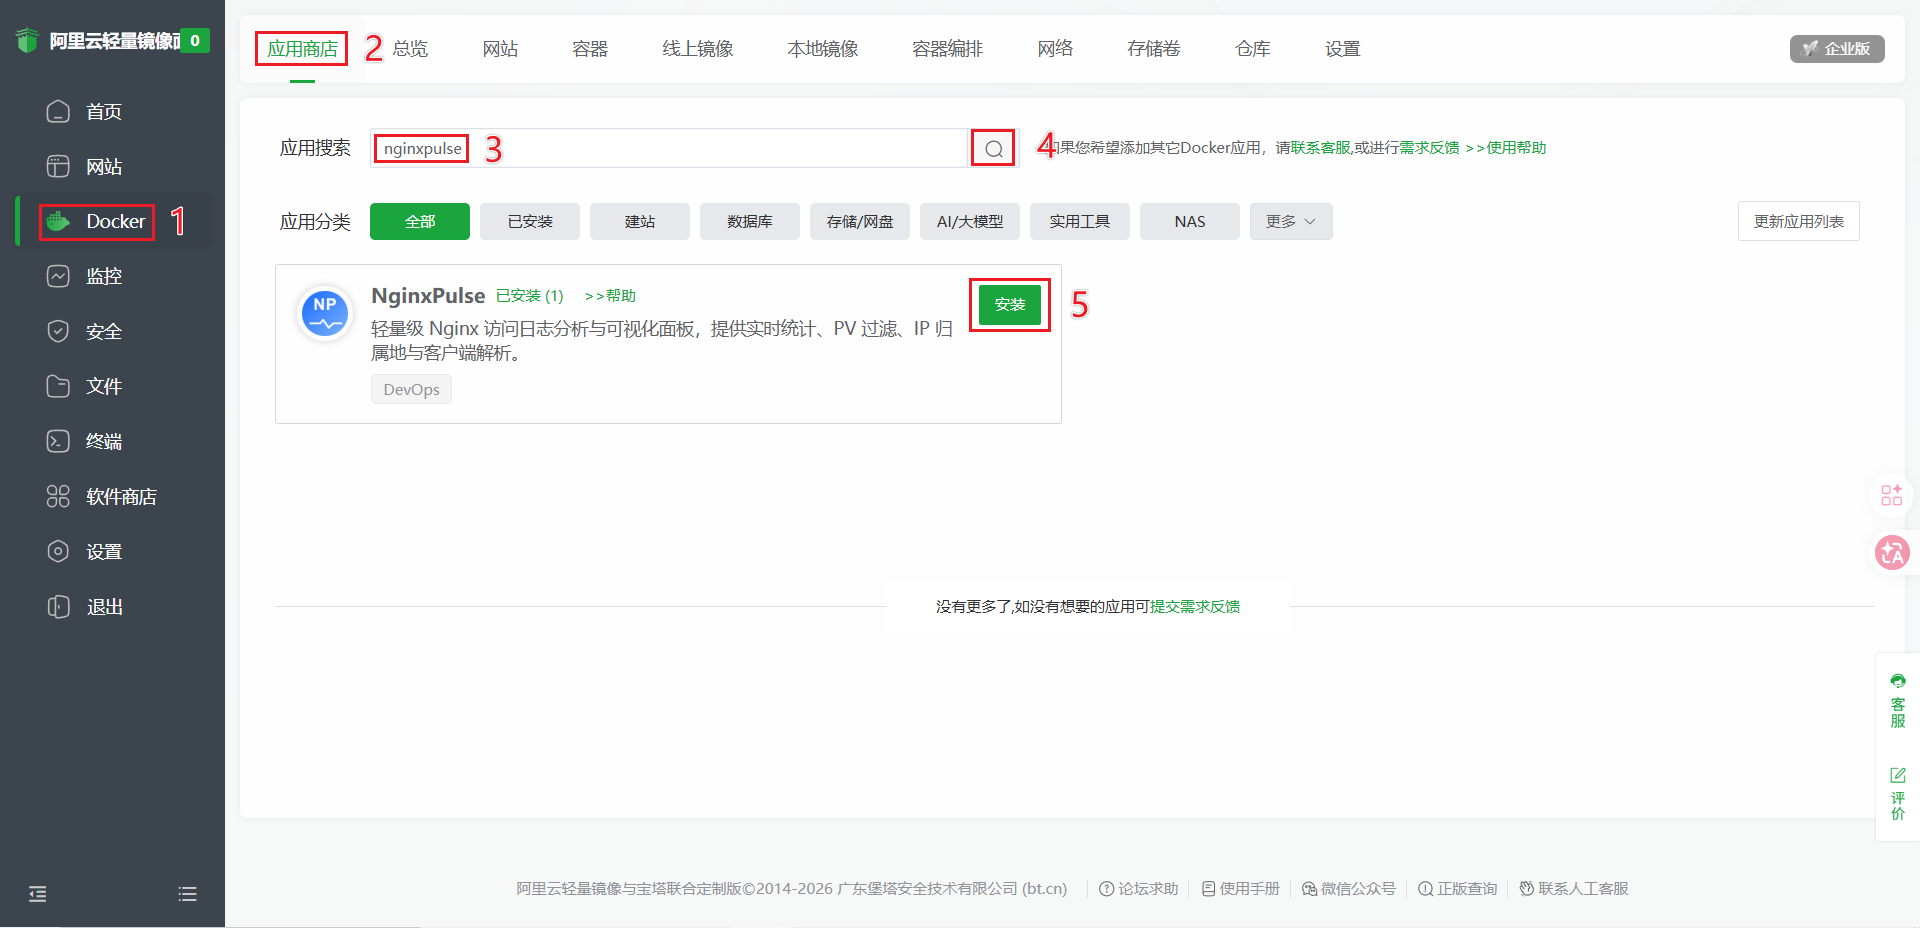The image size is (1920, 928).
Task: Open 微信公众号 footer link
Action: pyautogui.click(x=1349, y=889)
